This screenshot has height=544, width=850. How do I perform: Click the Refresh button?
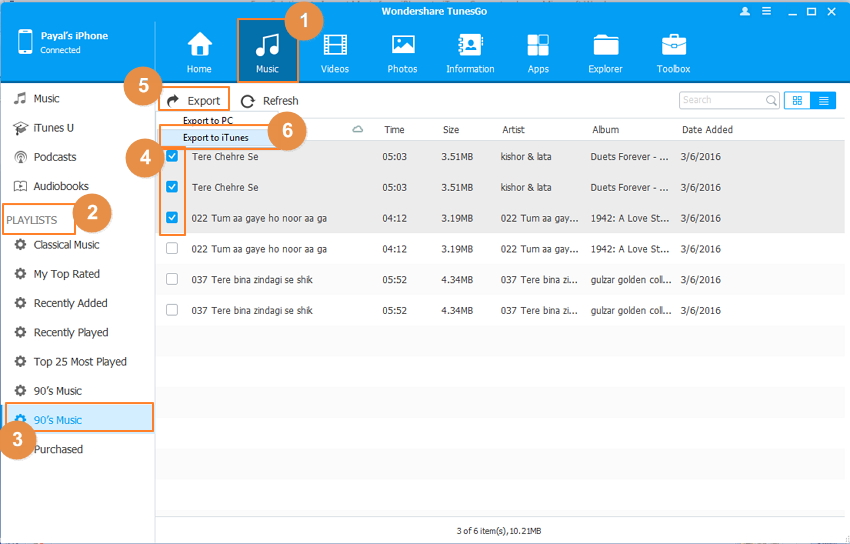[270, 101]
